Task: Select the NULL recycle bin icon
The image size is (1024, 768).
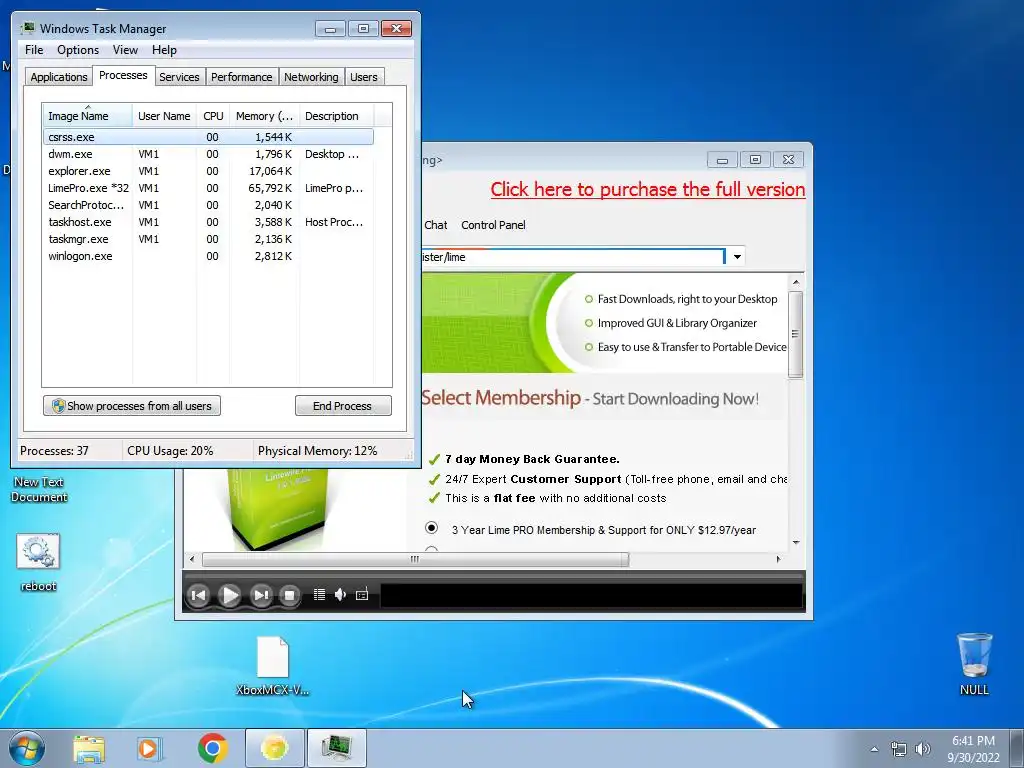Action: pos(974,664)
